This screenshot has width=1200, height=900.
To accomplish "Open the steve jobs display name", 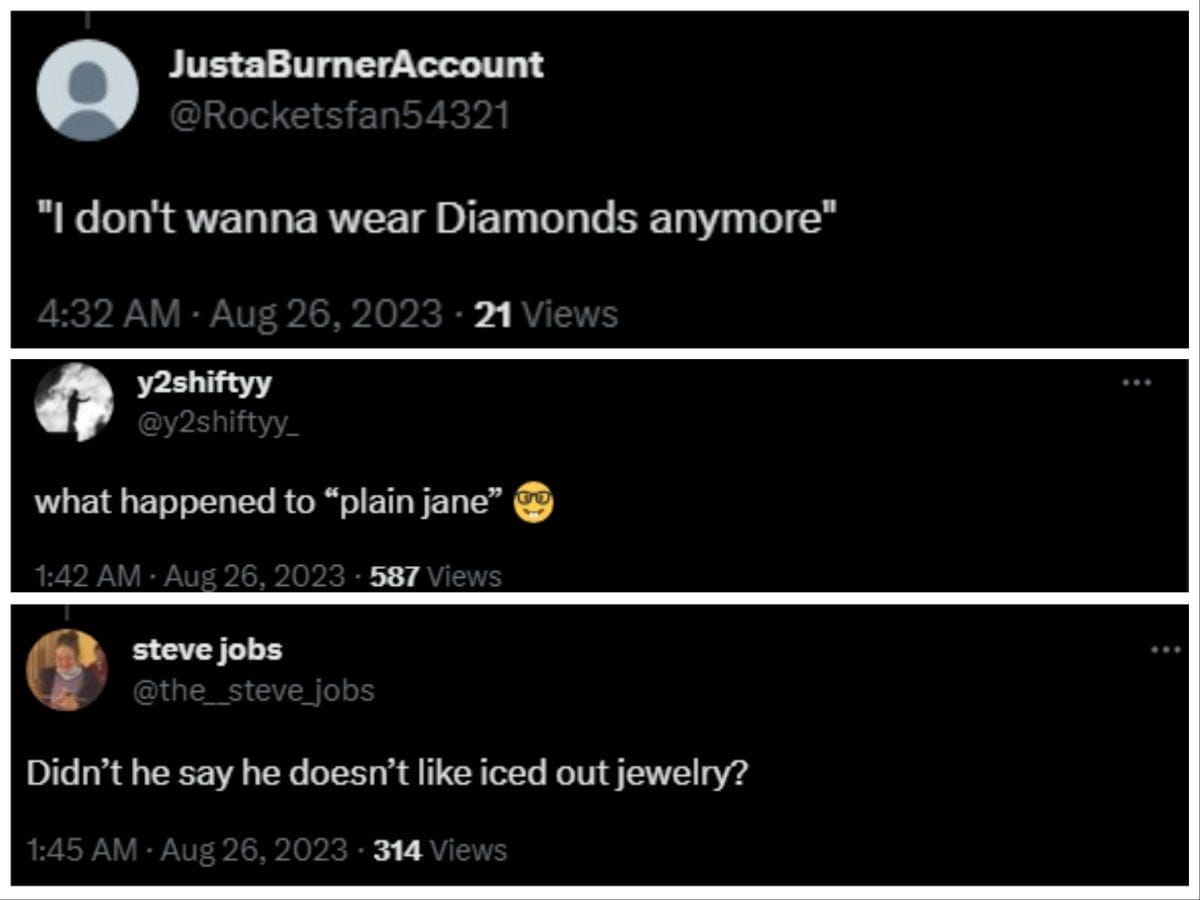I will tap(207, 650).
